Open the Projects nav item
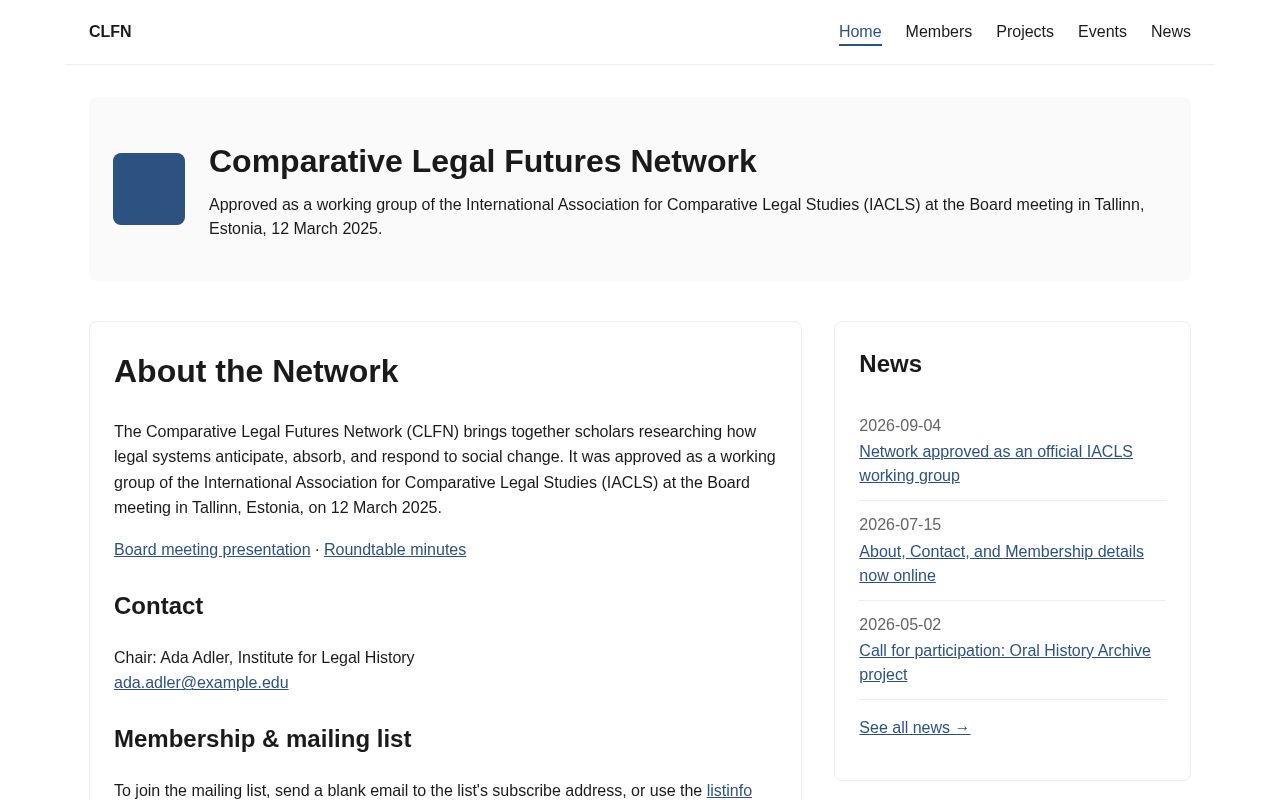Viewport: 1280px width, 800px height. tap(1025, 32)
